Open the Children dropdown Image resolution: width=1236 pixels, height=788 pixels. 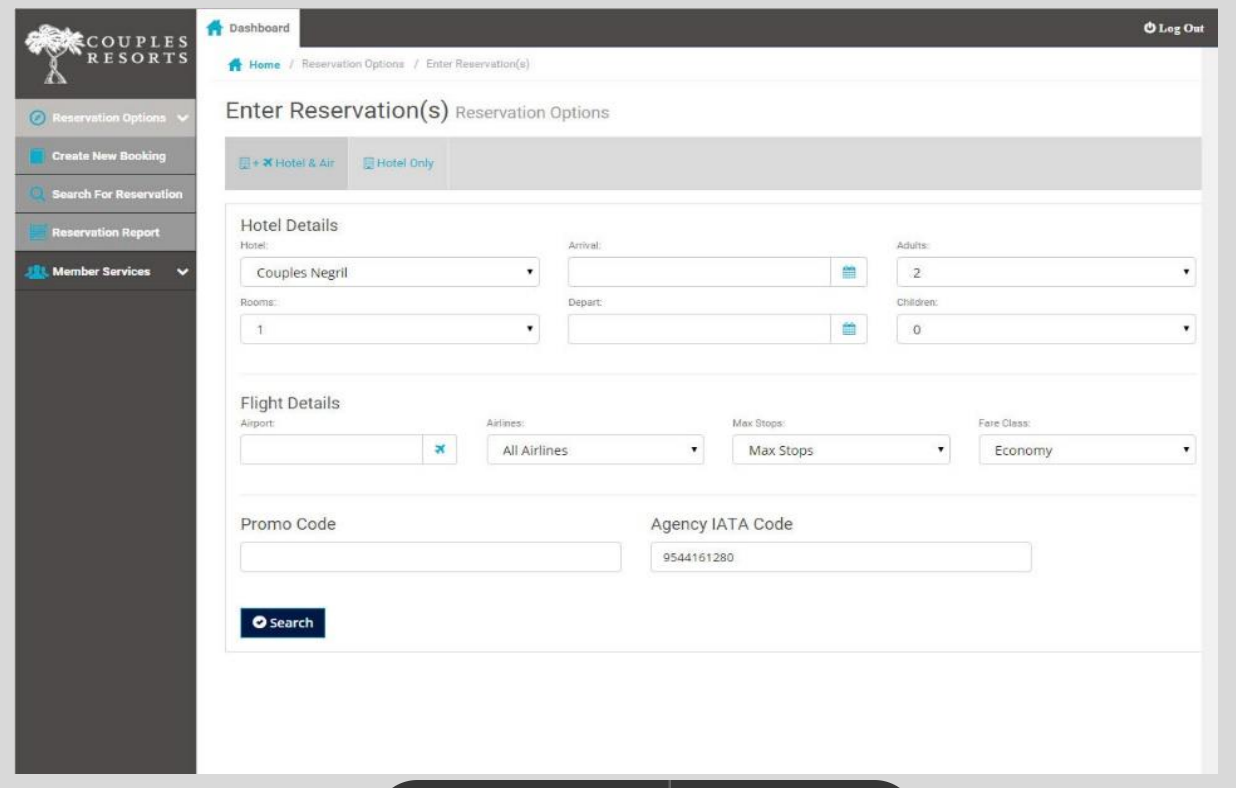pyautogui.click(x=1046, y=328)
